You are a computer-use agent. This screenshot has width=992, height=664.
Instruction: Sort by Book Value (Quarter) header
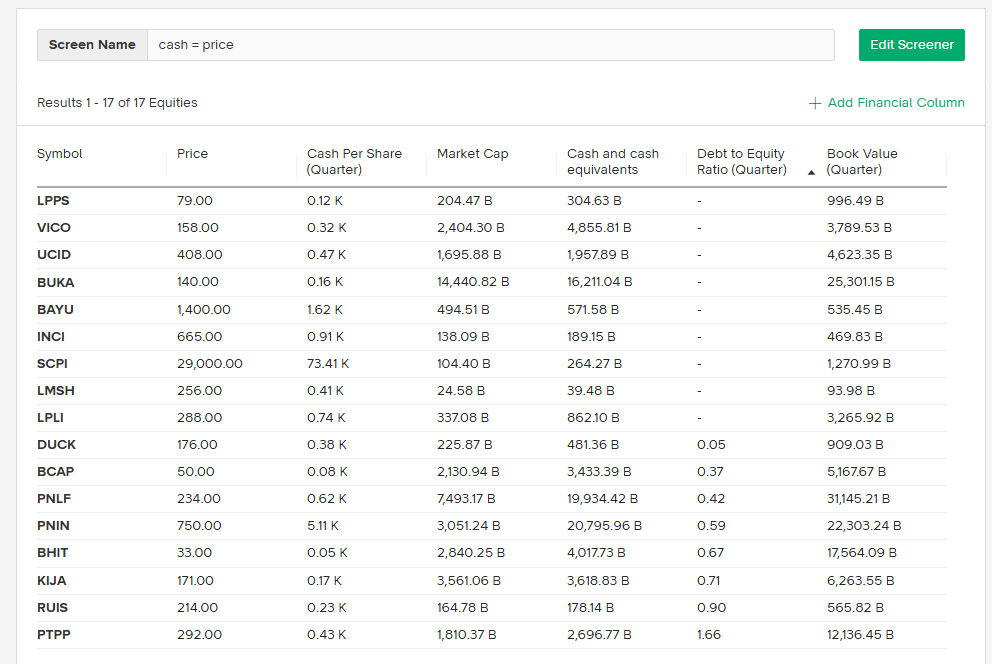[862, 162]
